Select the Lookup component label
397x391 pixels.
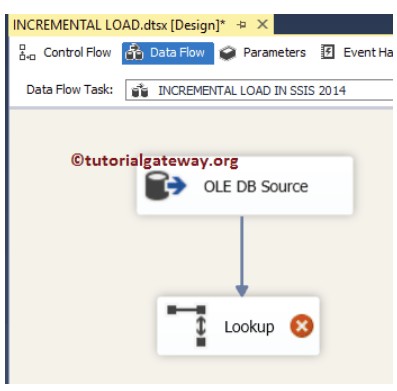pos(249,327)
